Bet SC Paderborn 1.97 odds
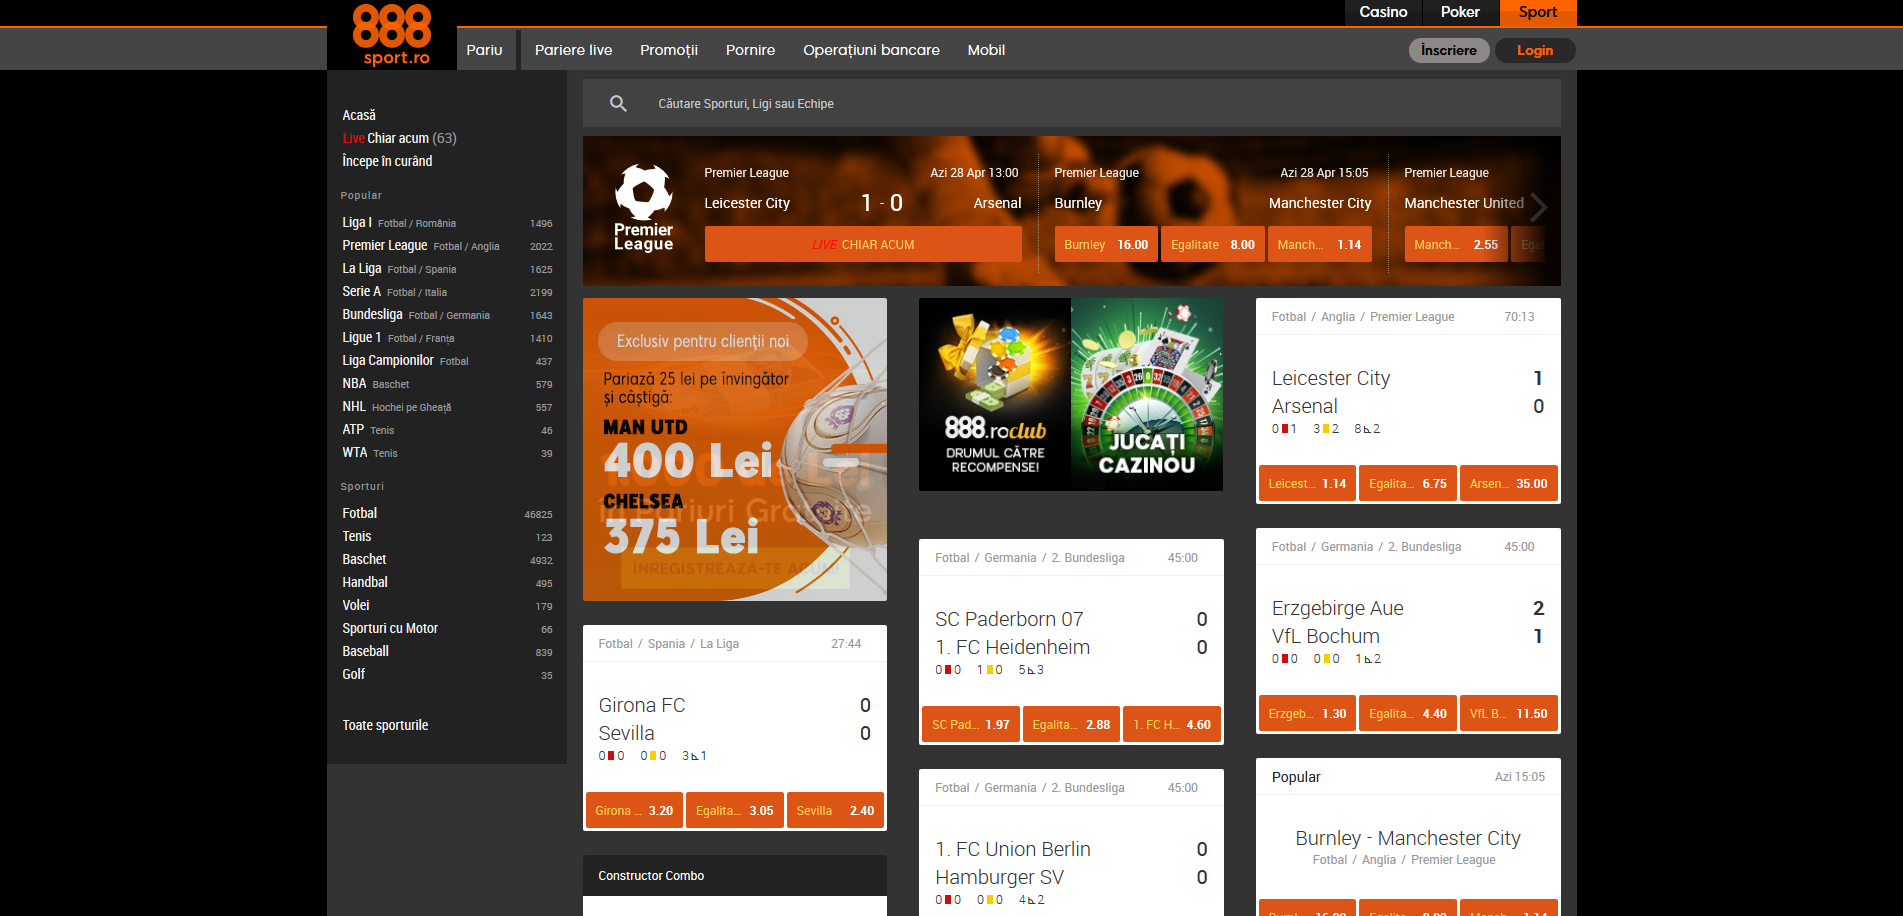The width and height of the screenshot is (1903, 916). [971, 725]
